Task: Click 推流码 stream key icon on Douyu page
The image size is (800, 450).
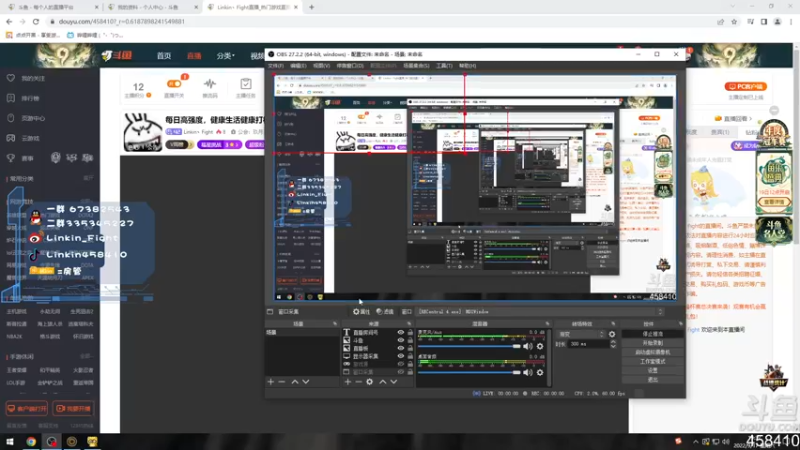Action: (x=210, y=88)
